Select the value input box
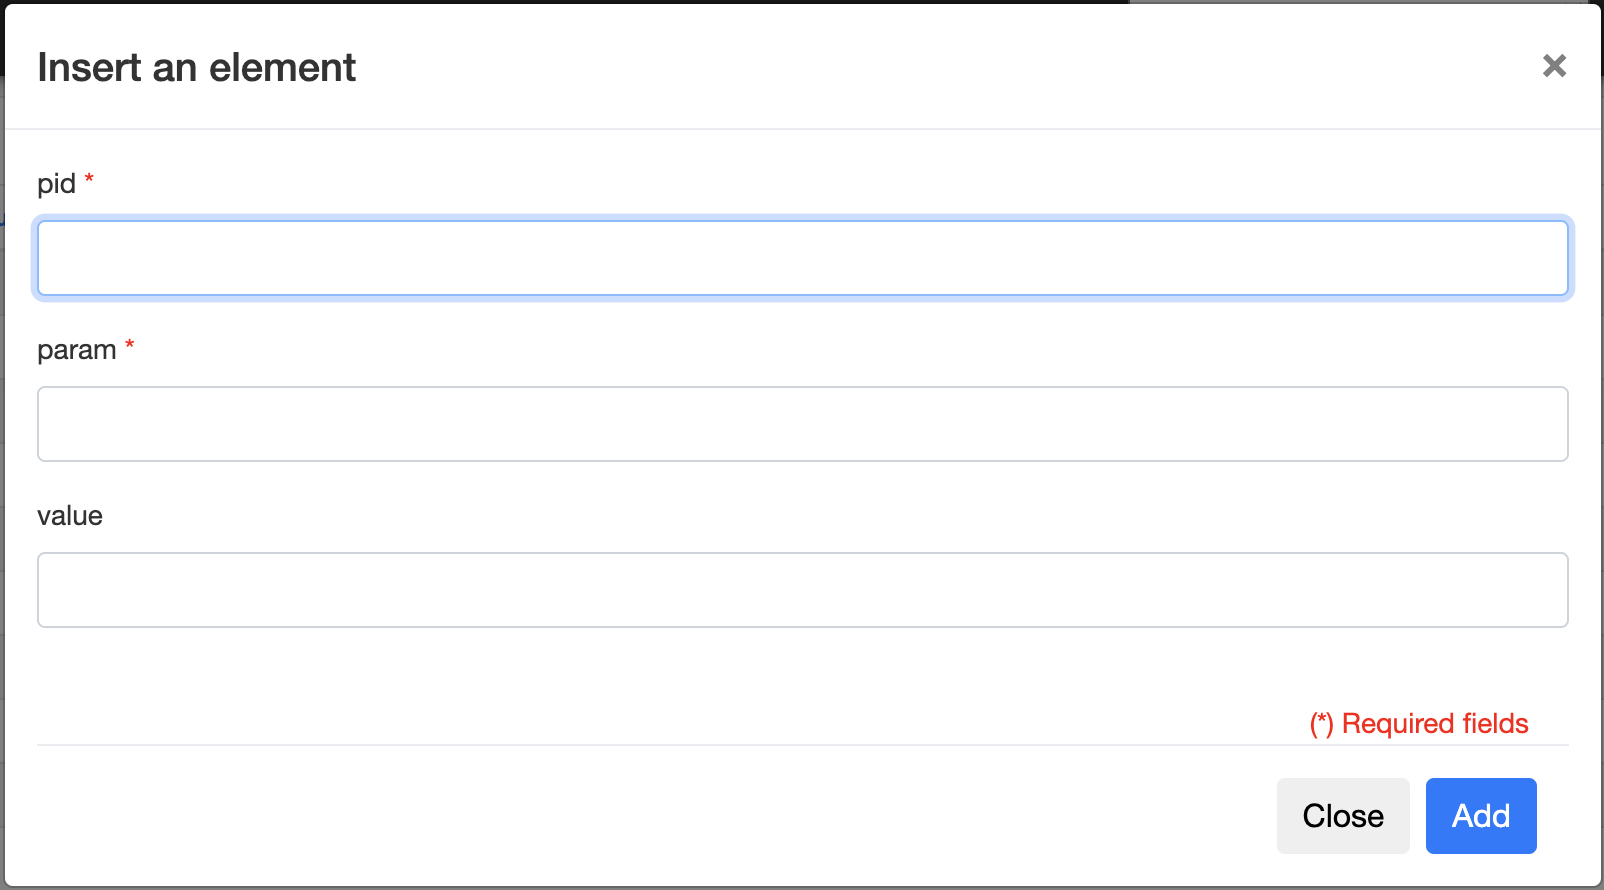The height and width of the screenshot is (890, 1604). (x=802, y=590)
